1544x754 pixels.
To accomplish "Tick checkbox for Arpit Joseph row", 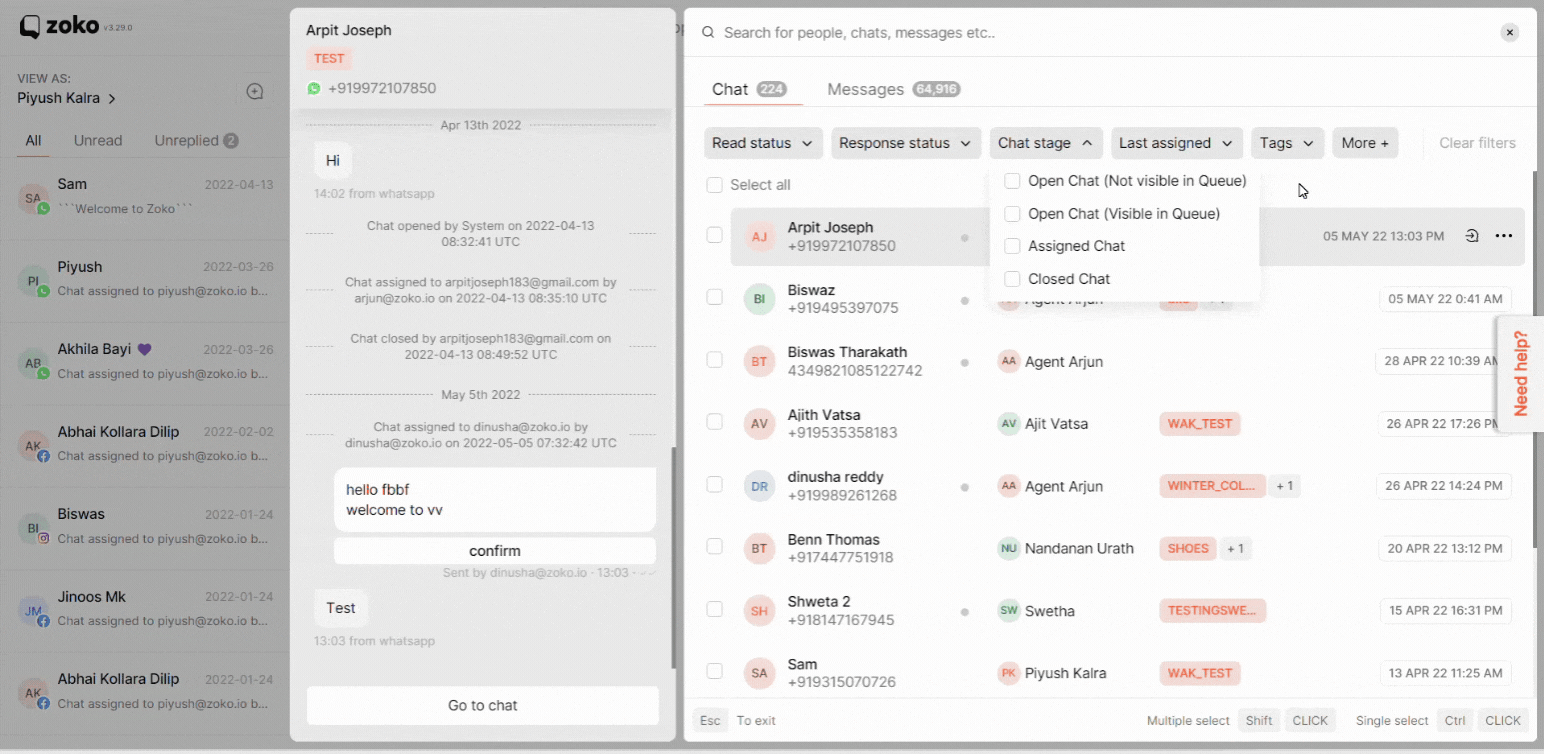I will pyautogui.click(x=714, y=235).
